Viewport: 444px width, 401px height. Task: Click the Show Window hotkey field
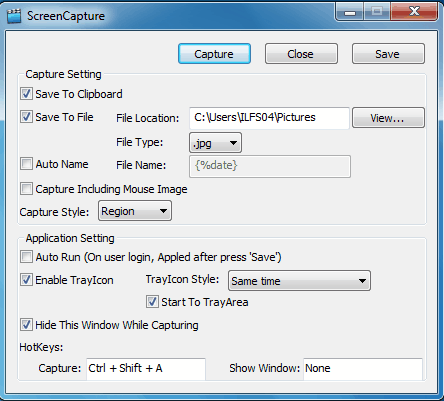pos(363,369)
